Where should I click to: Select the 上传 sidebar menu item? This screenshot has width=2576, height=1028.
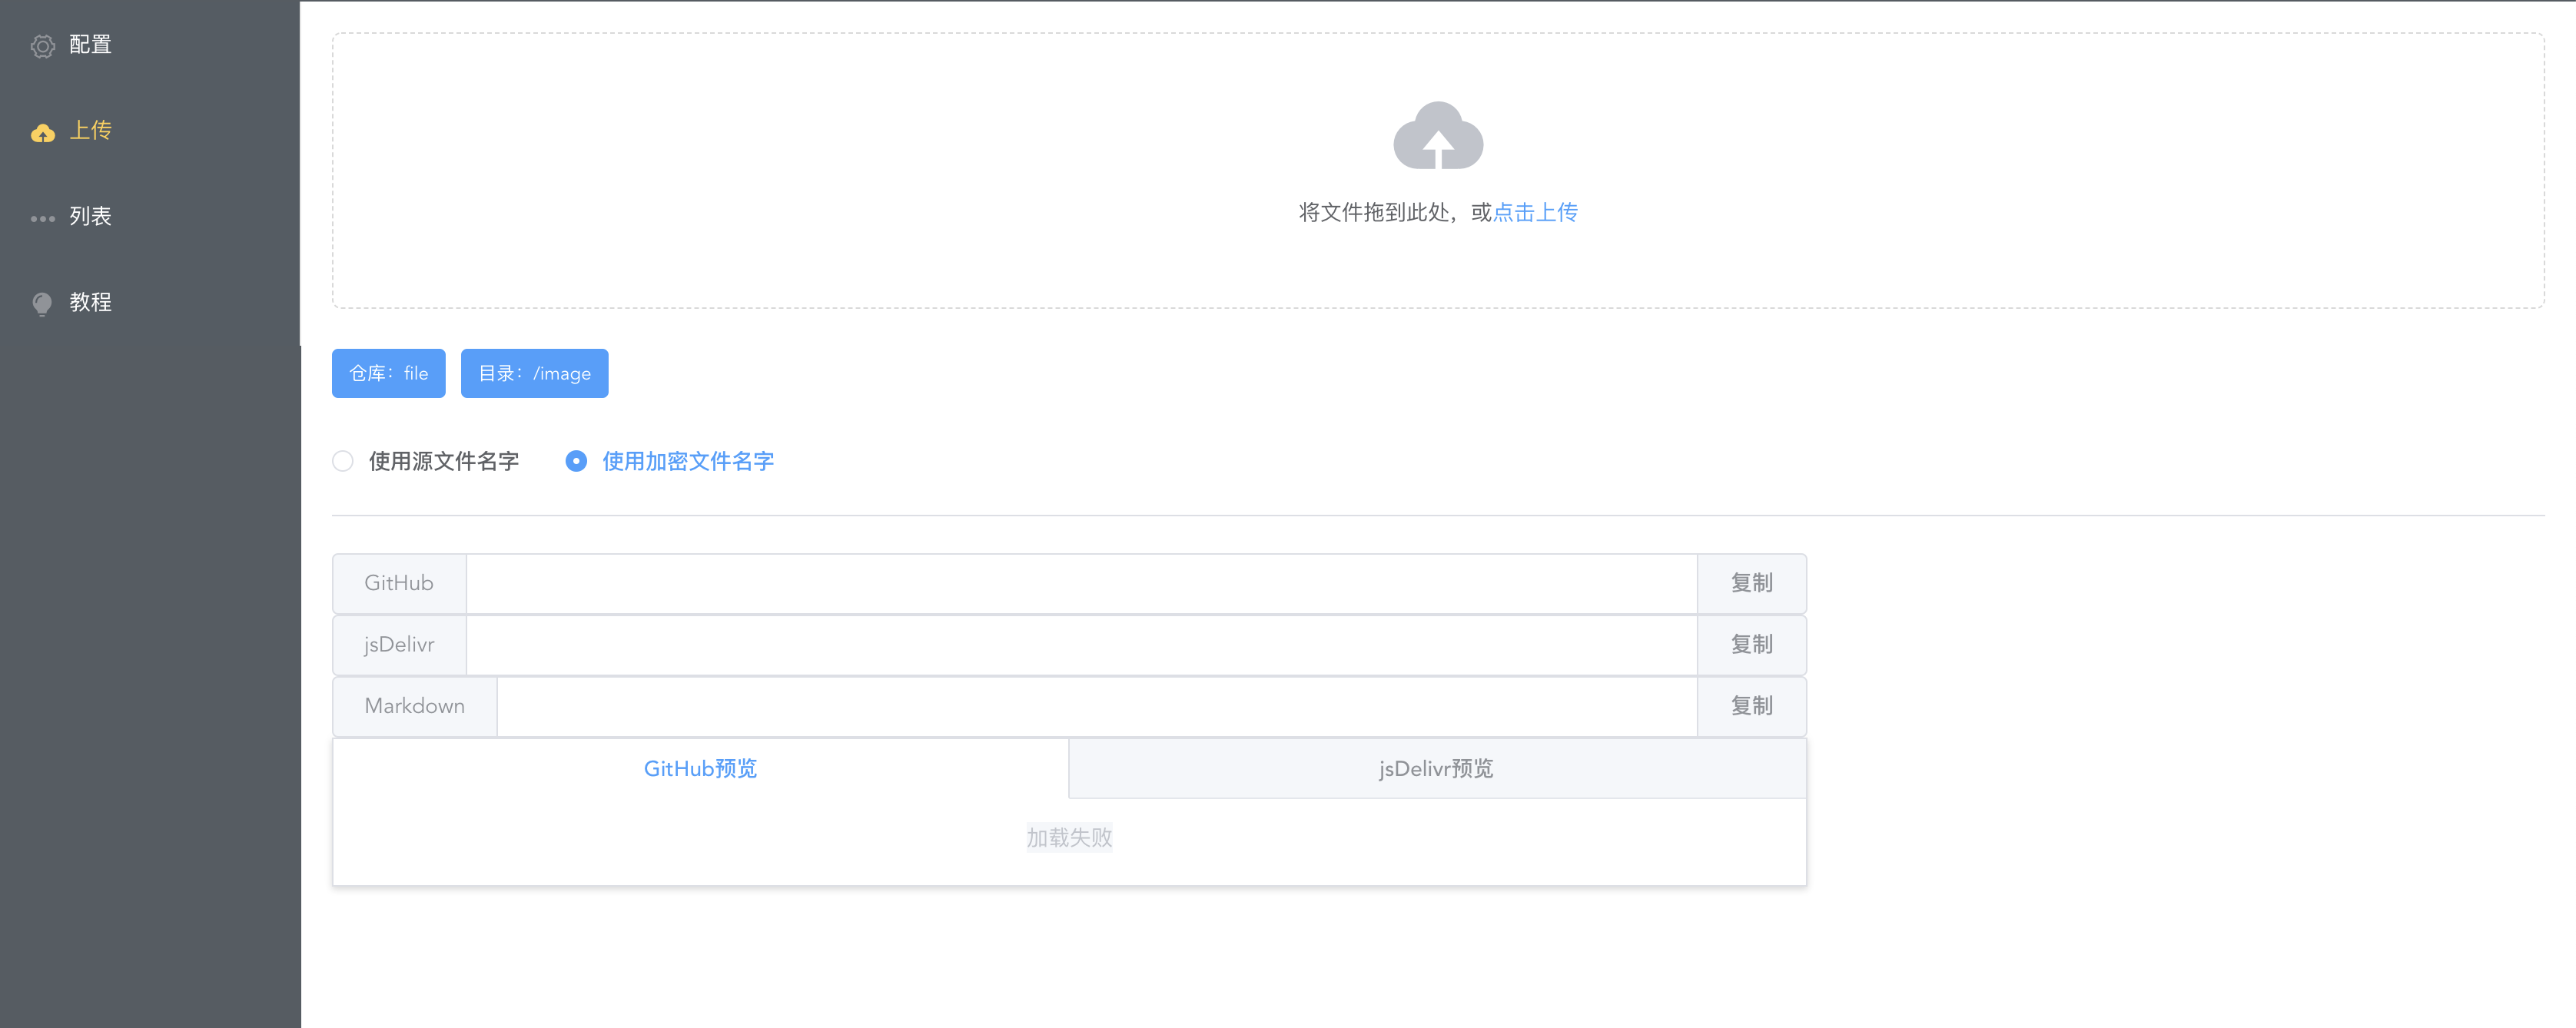click(150, 131)
